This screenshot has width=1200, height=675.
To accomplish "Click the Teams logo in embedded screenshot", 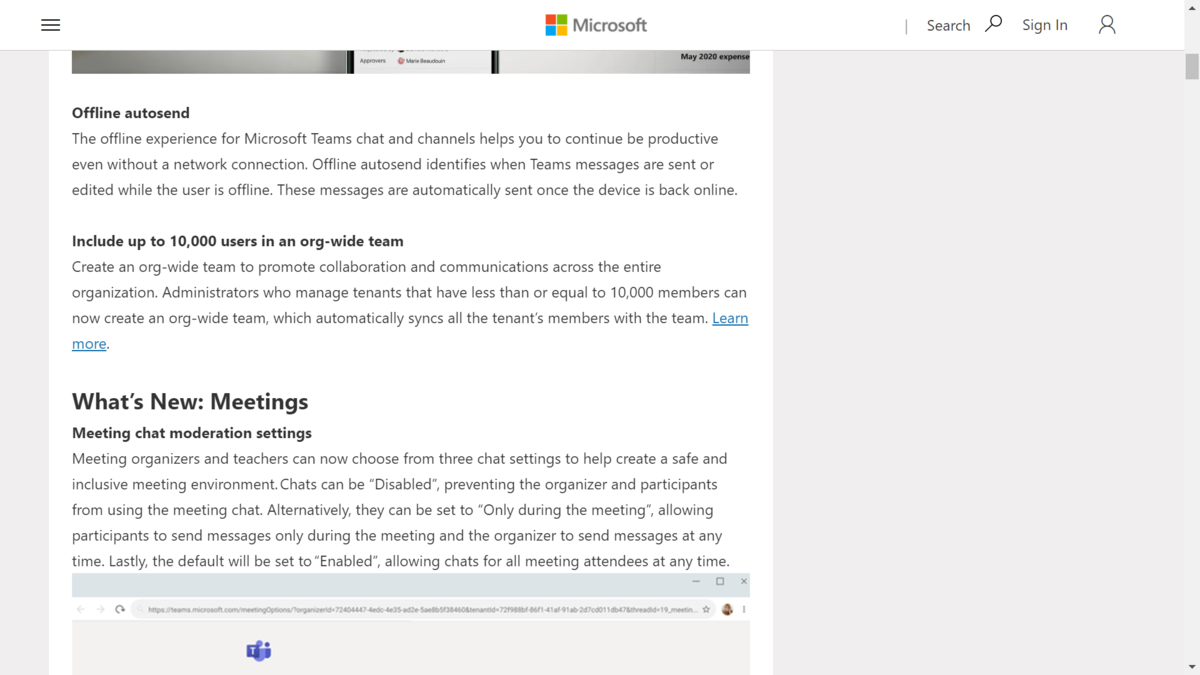I will coord(259,651).
